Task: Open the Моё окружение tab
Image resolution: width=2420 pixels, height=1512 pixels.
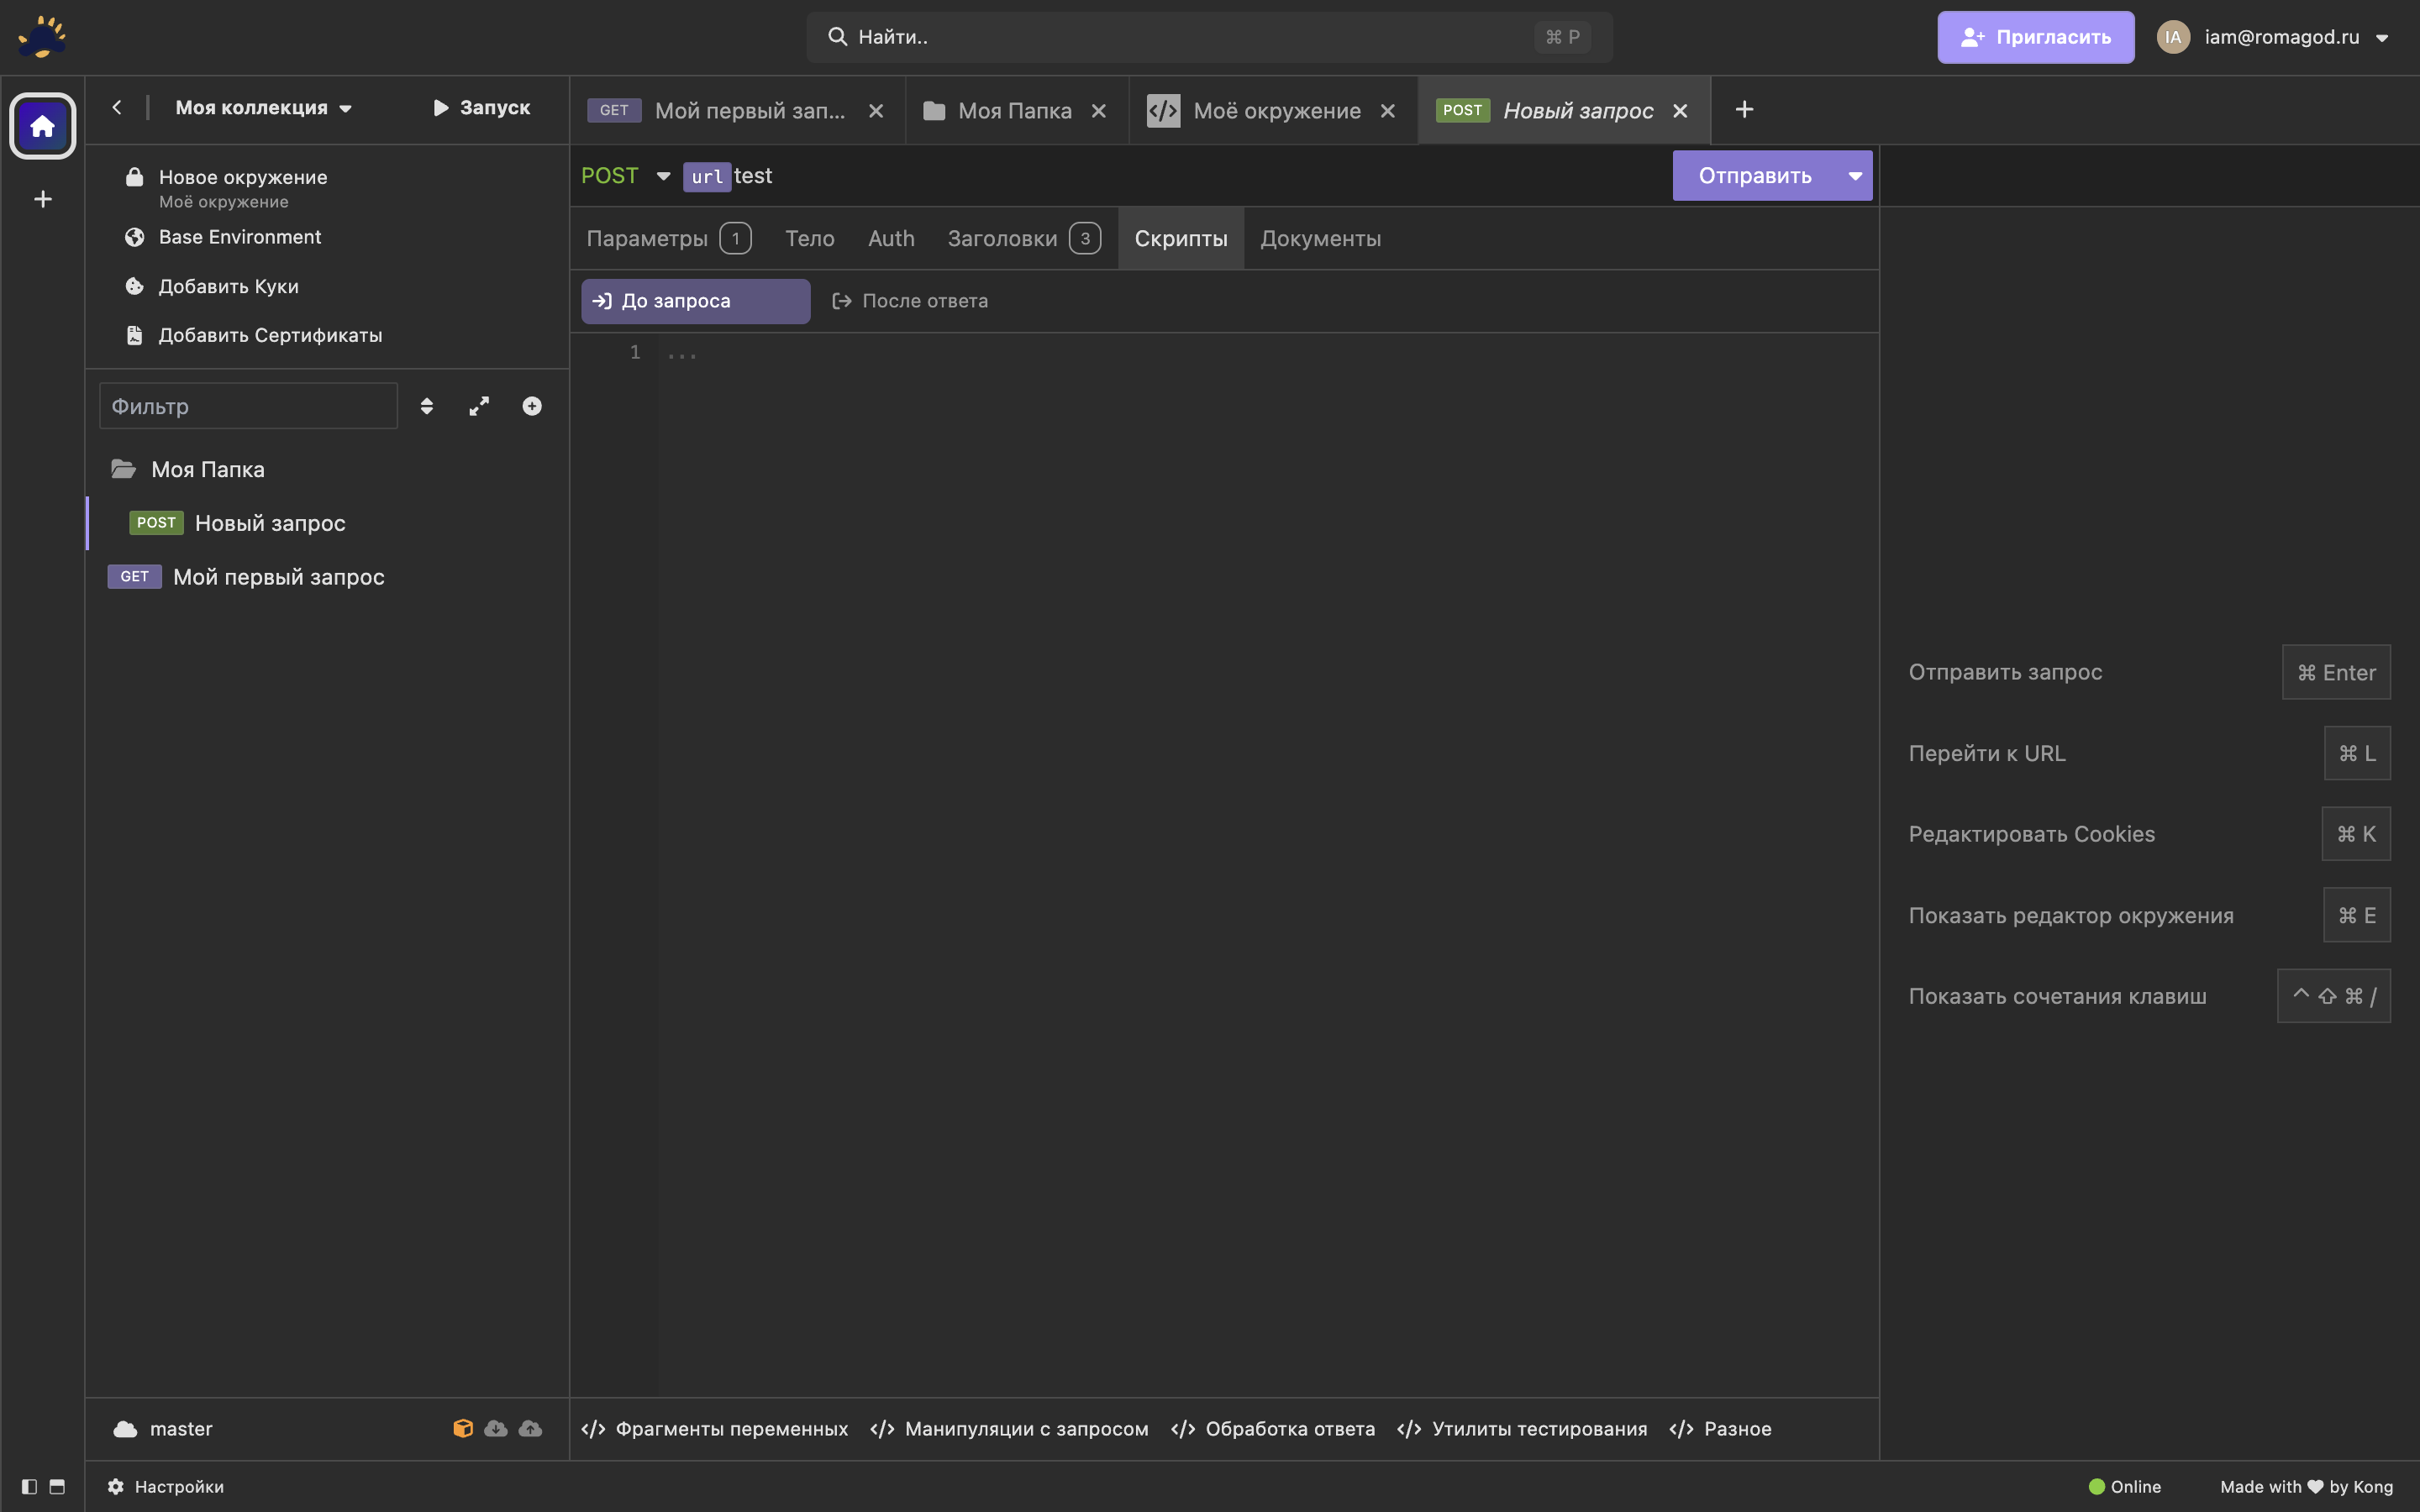Action: (x=1277, y=110)
